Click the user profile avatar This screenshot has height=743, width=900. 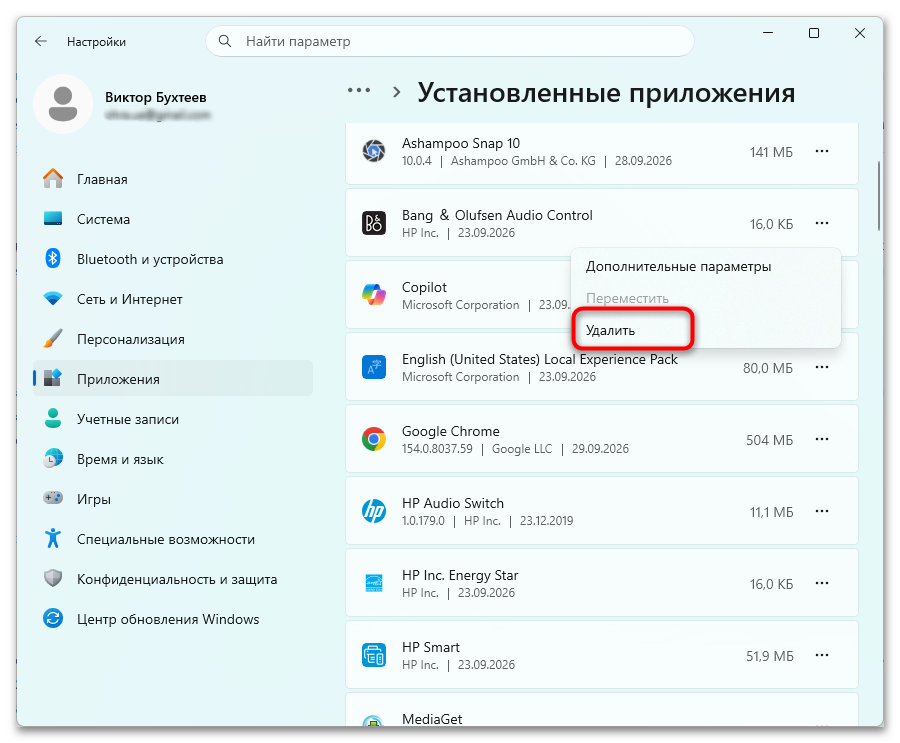click(63, 104)
